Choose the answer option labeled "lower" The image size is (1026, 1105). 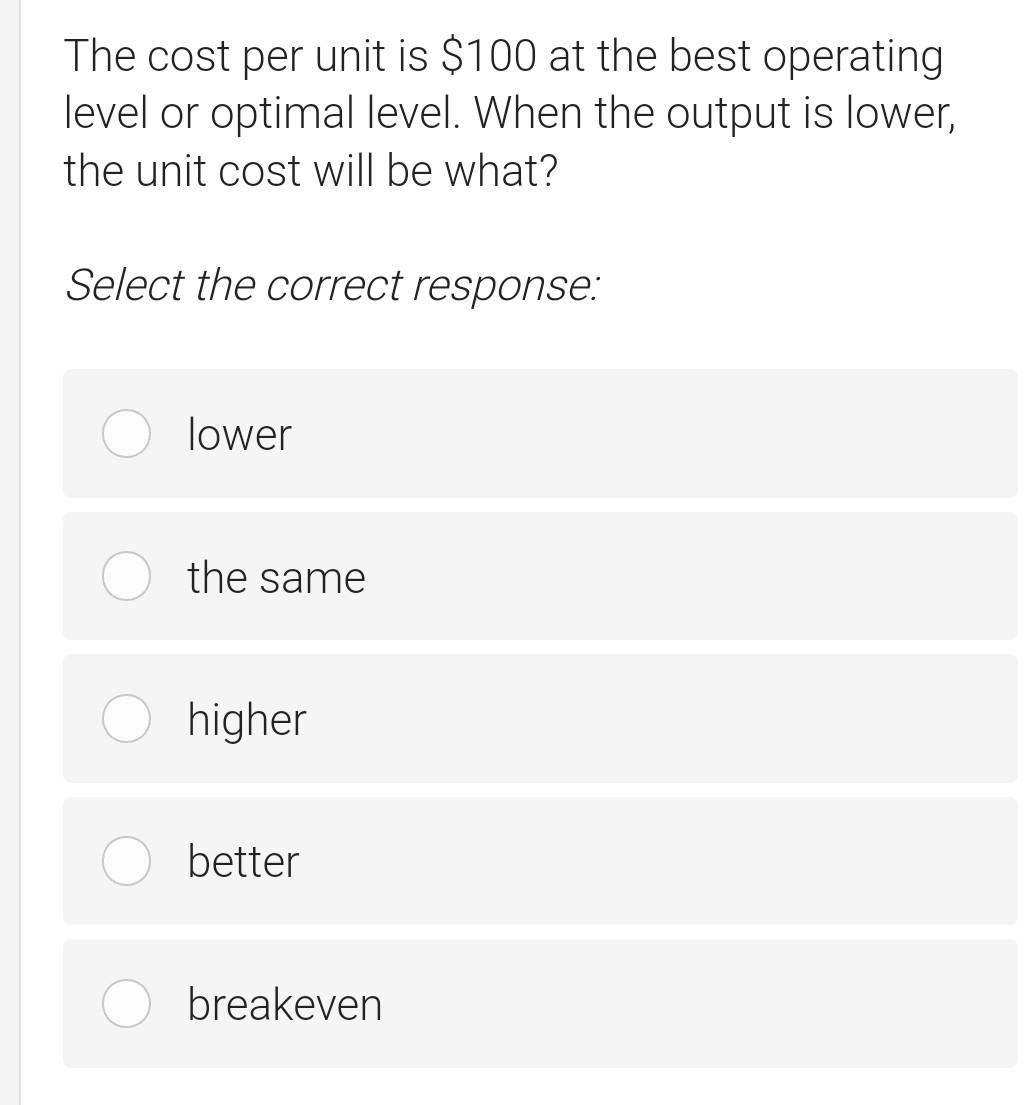pyautogui.click(x=239, y=434)
